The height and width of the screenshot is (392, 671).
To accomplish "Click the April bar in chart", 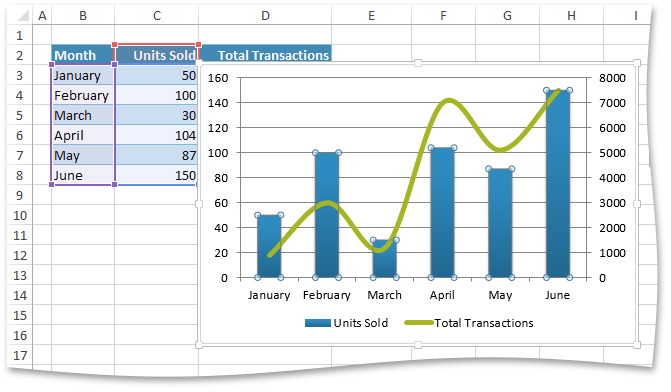I will pos(442,213).
